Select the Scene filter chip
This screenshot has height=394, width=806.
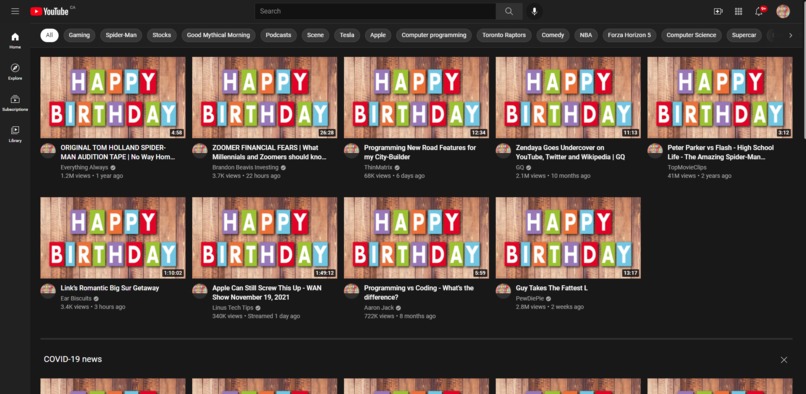(x=315, y=35)
